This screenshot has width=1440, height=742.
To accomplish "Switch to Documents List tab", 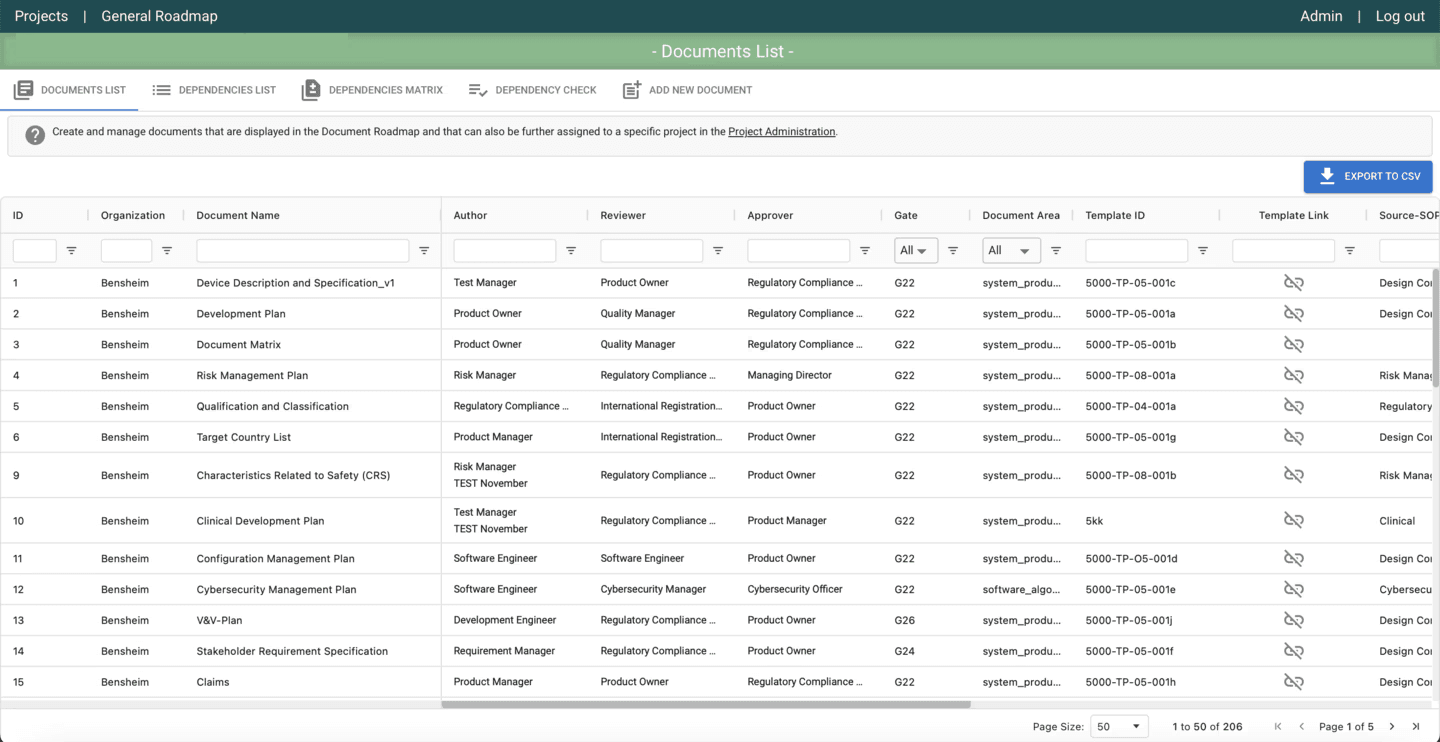I will click(x=69, y=90).
